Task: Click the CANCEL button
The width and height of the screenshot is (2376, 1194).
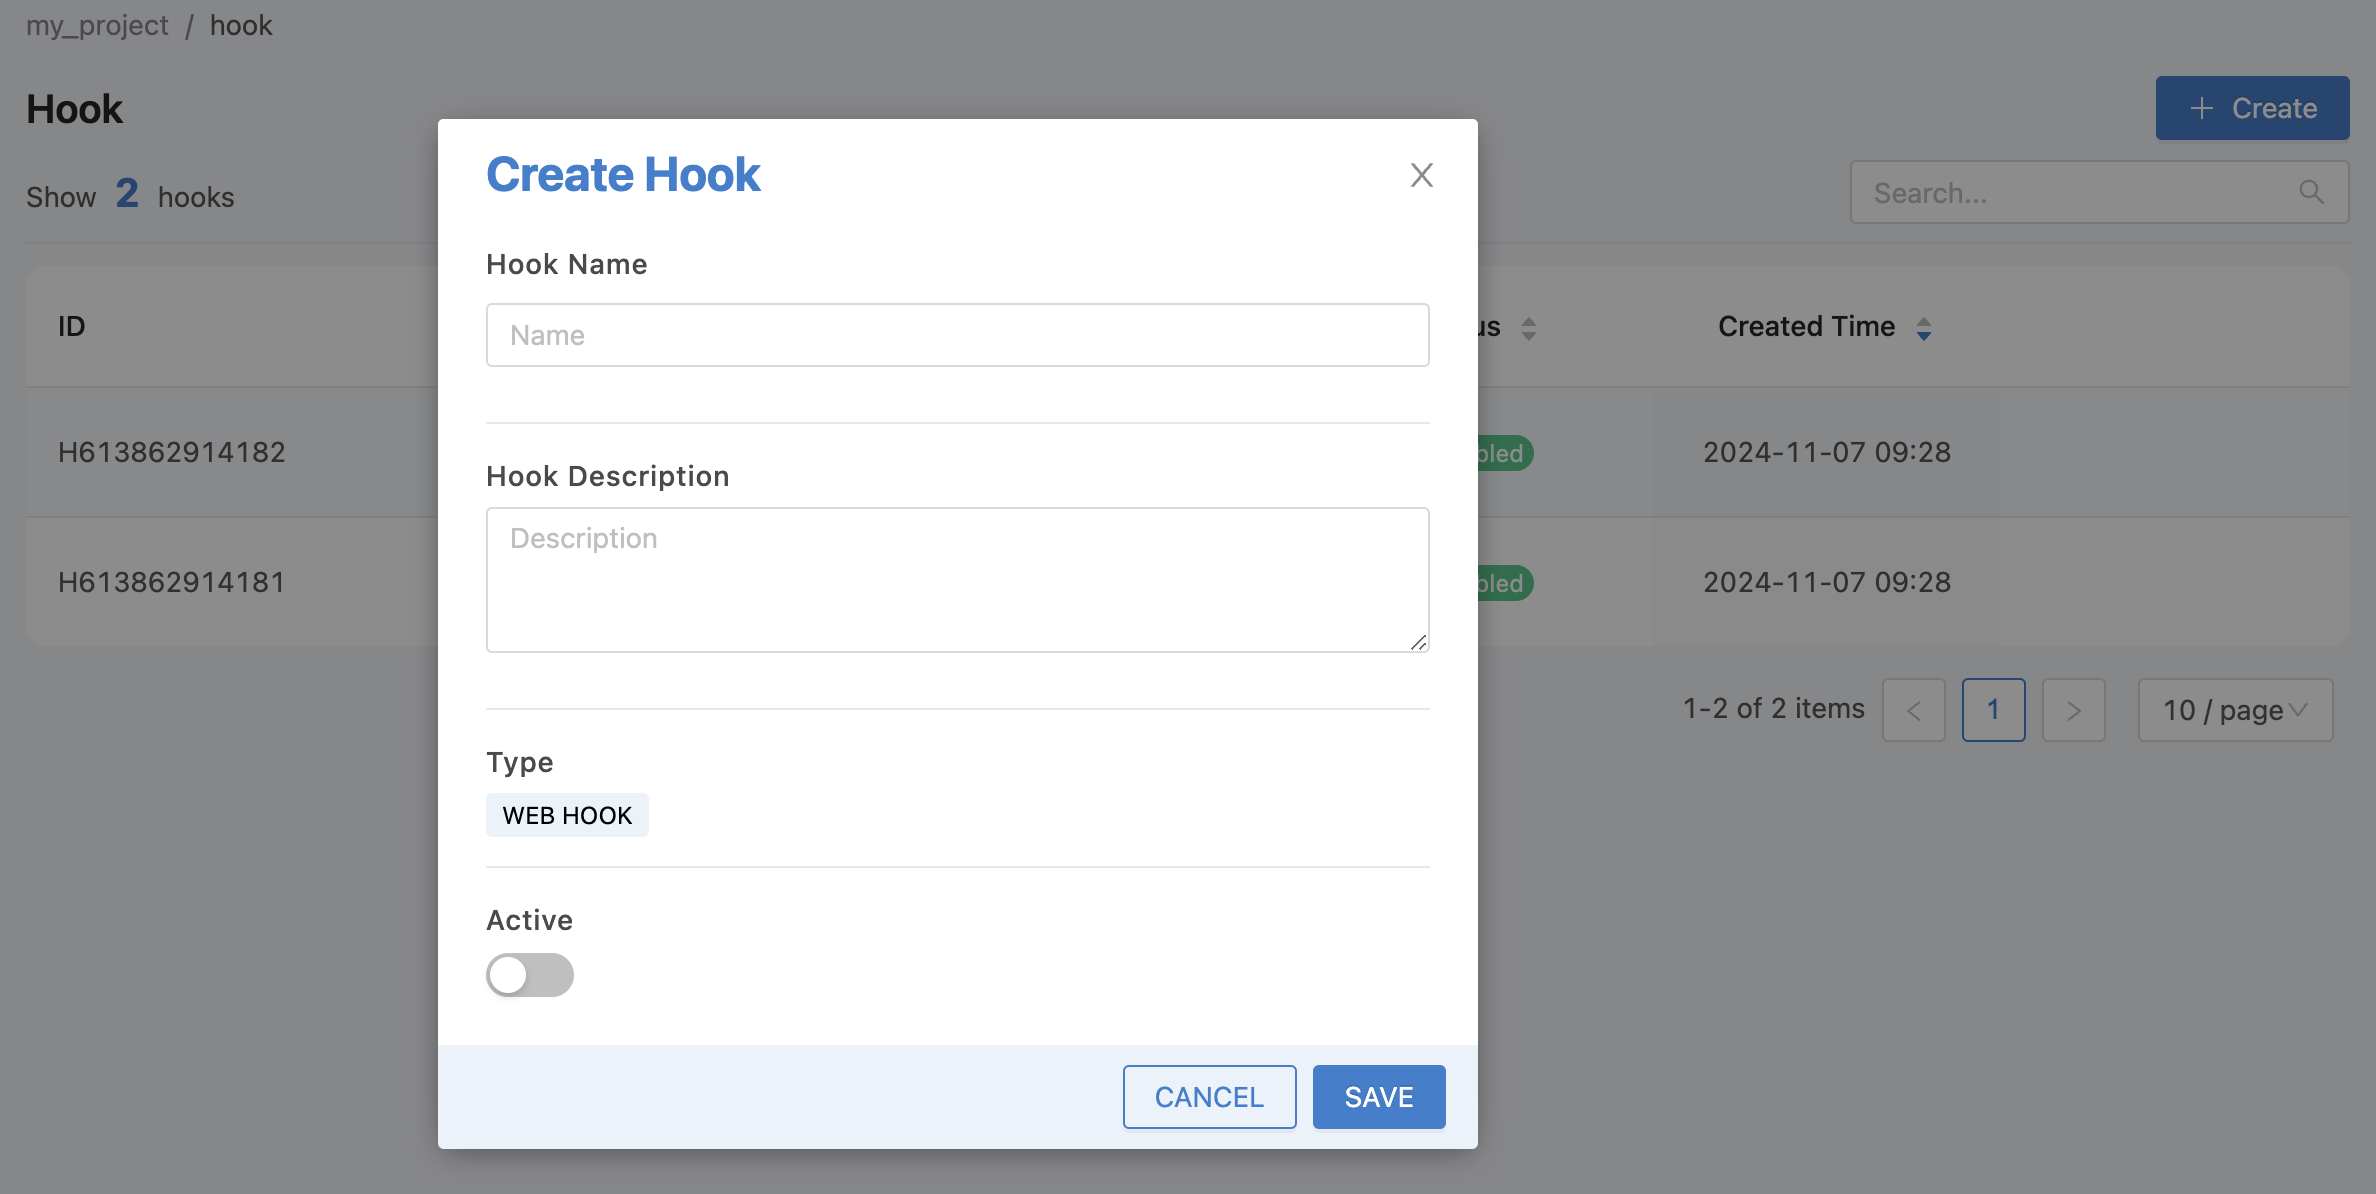Action: [x=1210, y=1097]
